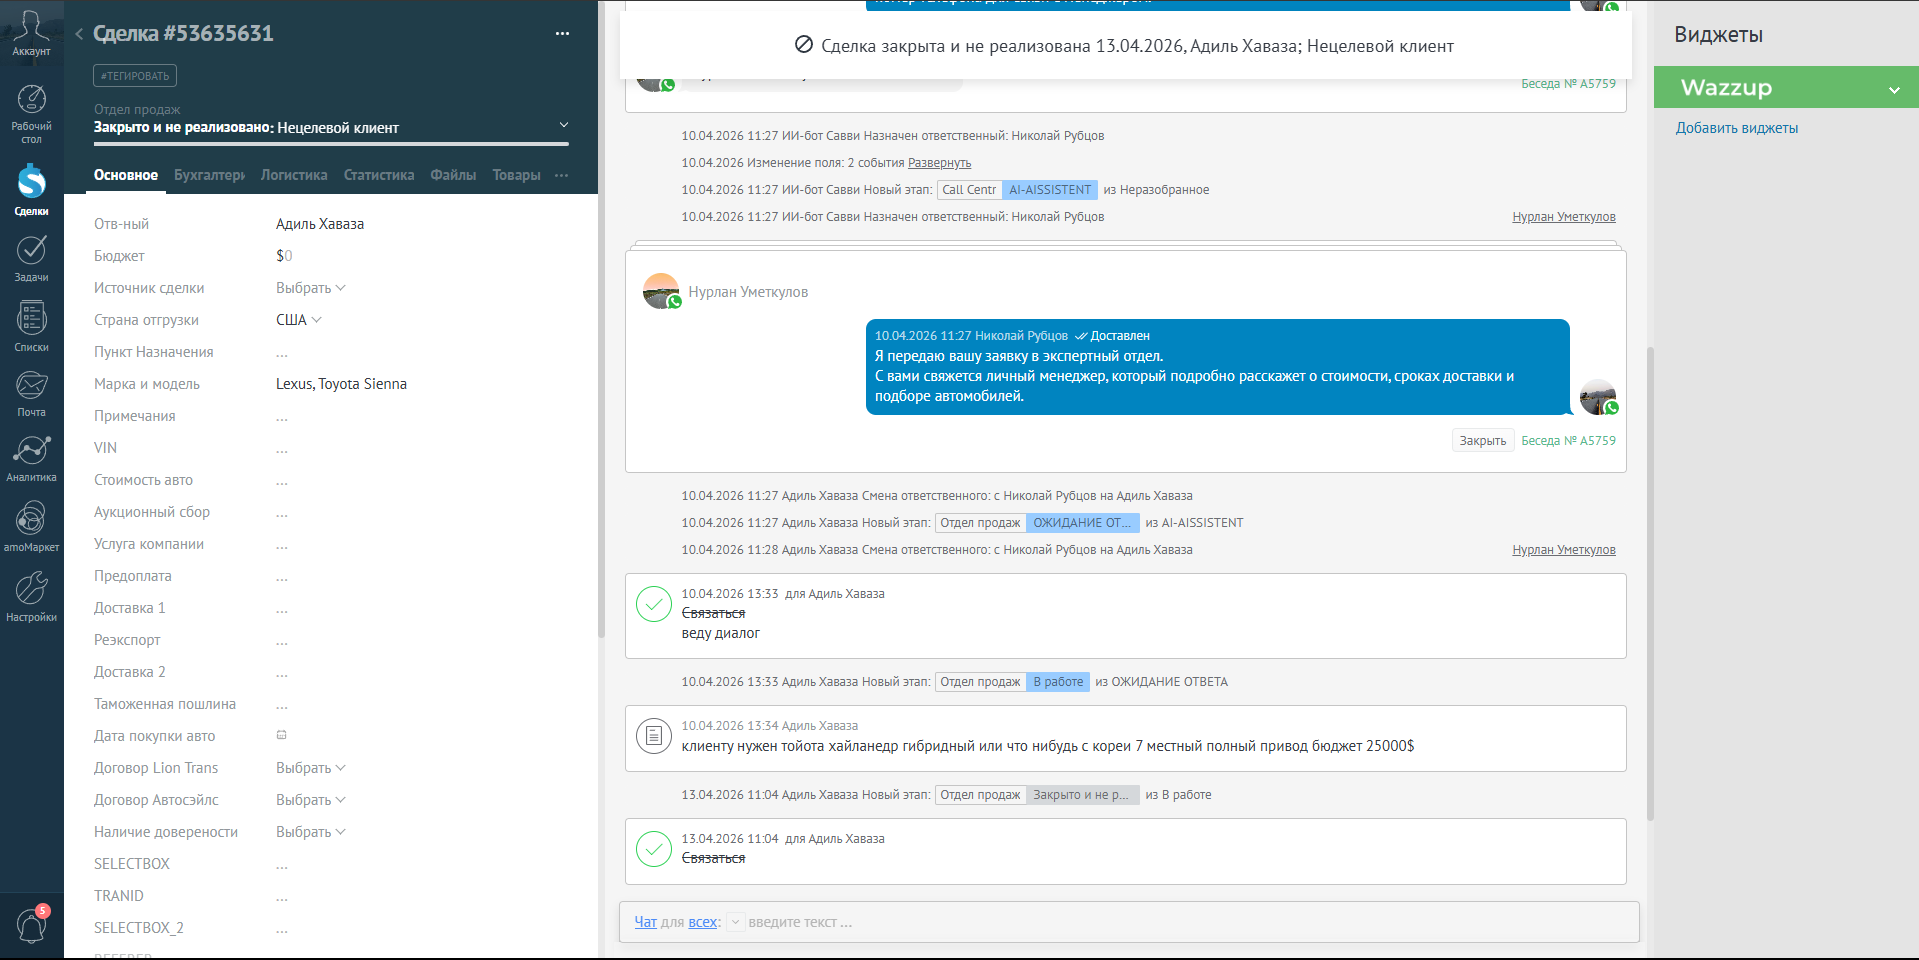Click the completed task checkmark at 10.04.2026 13:33
The width and height of the screenshot is (1919, 960).
coord(654,604)
